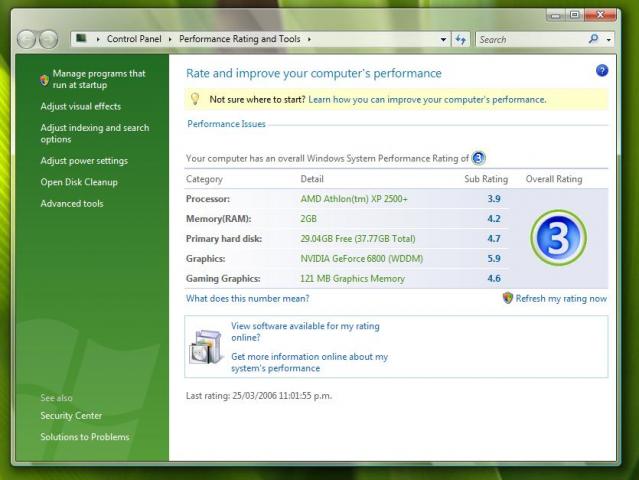Click the search magnifier icon

pos(594,39)
